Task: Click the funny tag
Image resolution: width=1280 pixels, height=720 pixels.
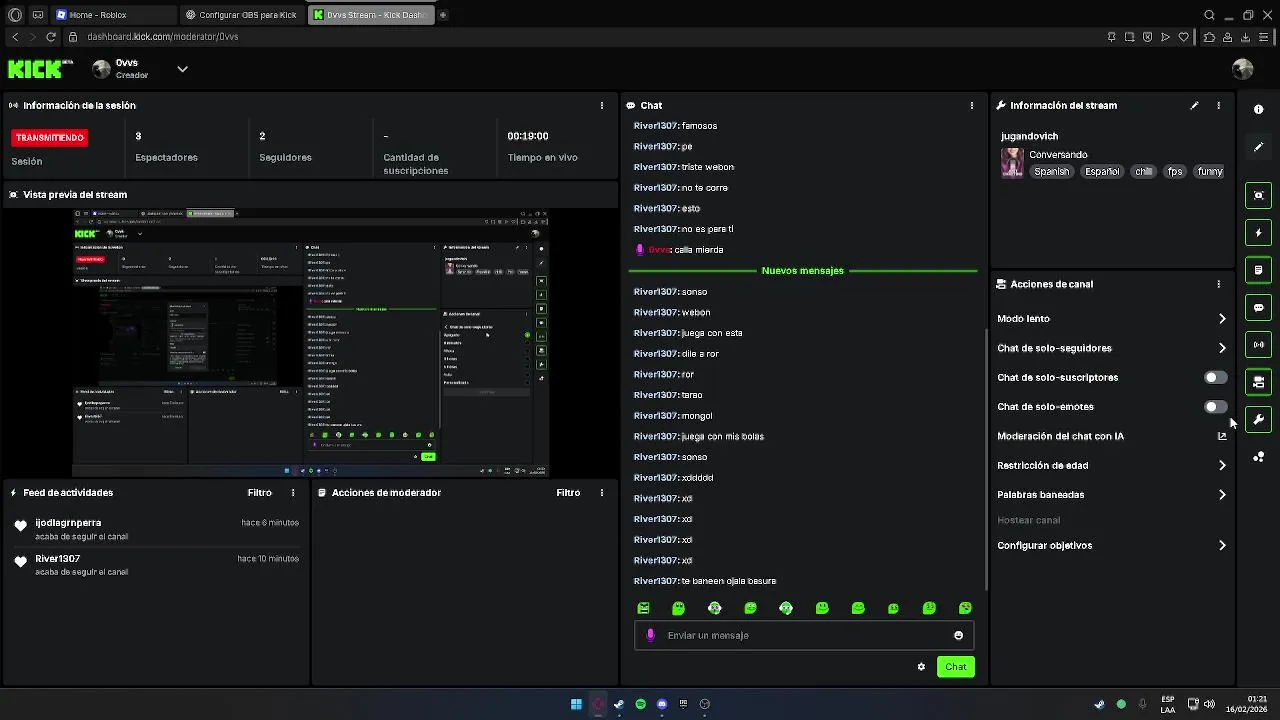Action: (x=1210, y=172)
